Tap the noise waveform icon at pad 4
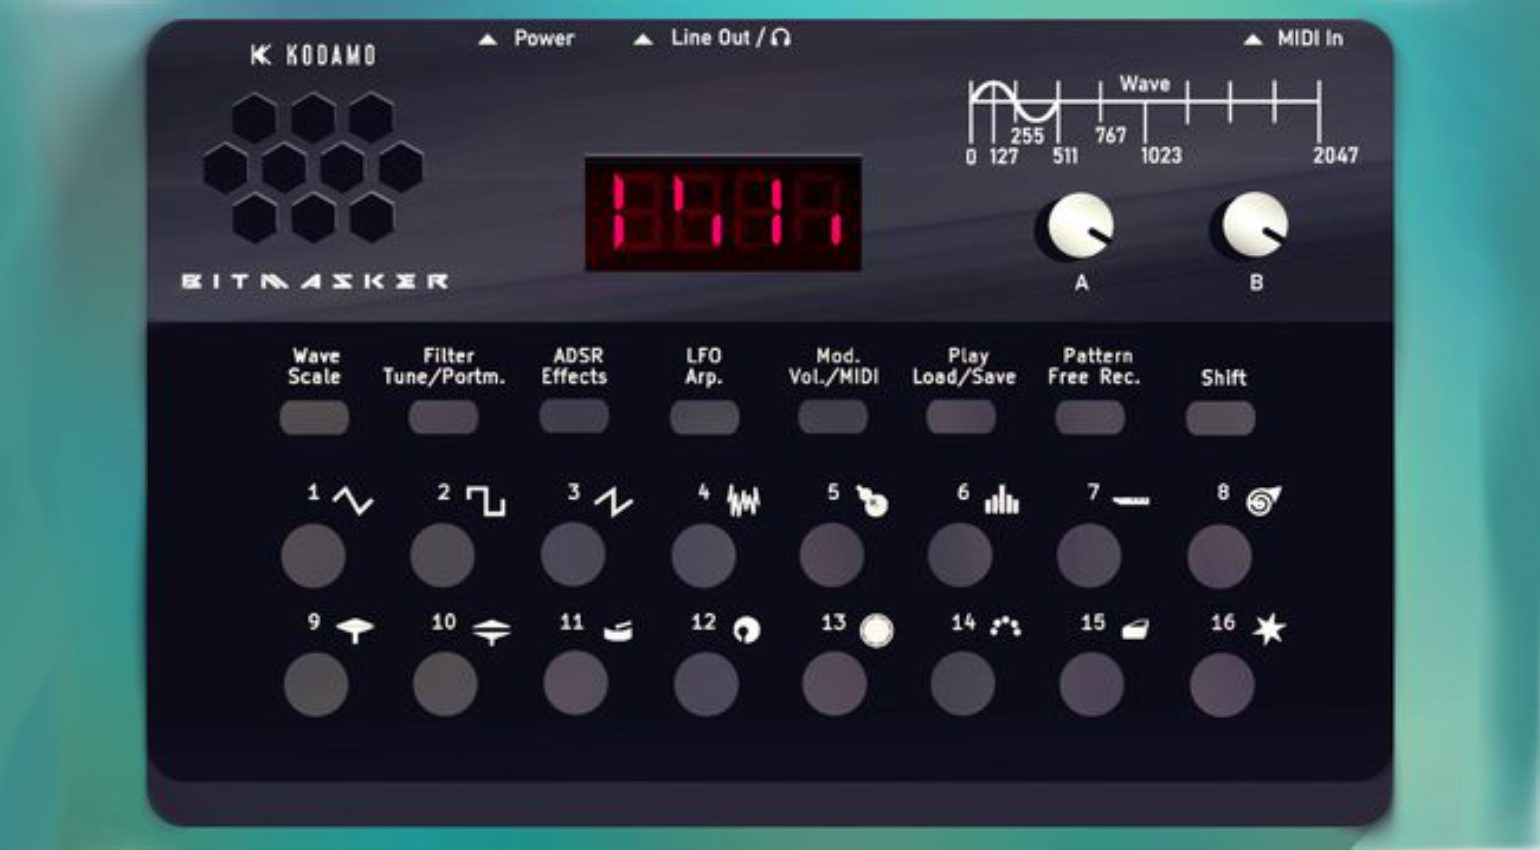Image resolution: width=1540 pixels, height=850 pixels. [743, 500]
